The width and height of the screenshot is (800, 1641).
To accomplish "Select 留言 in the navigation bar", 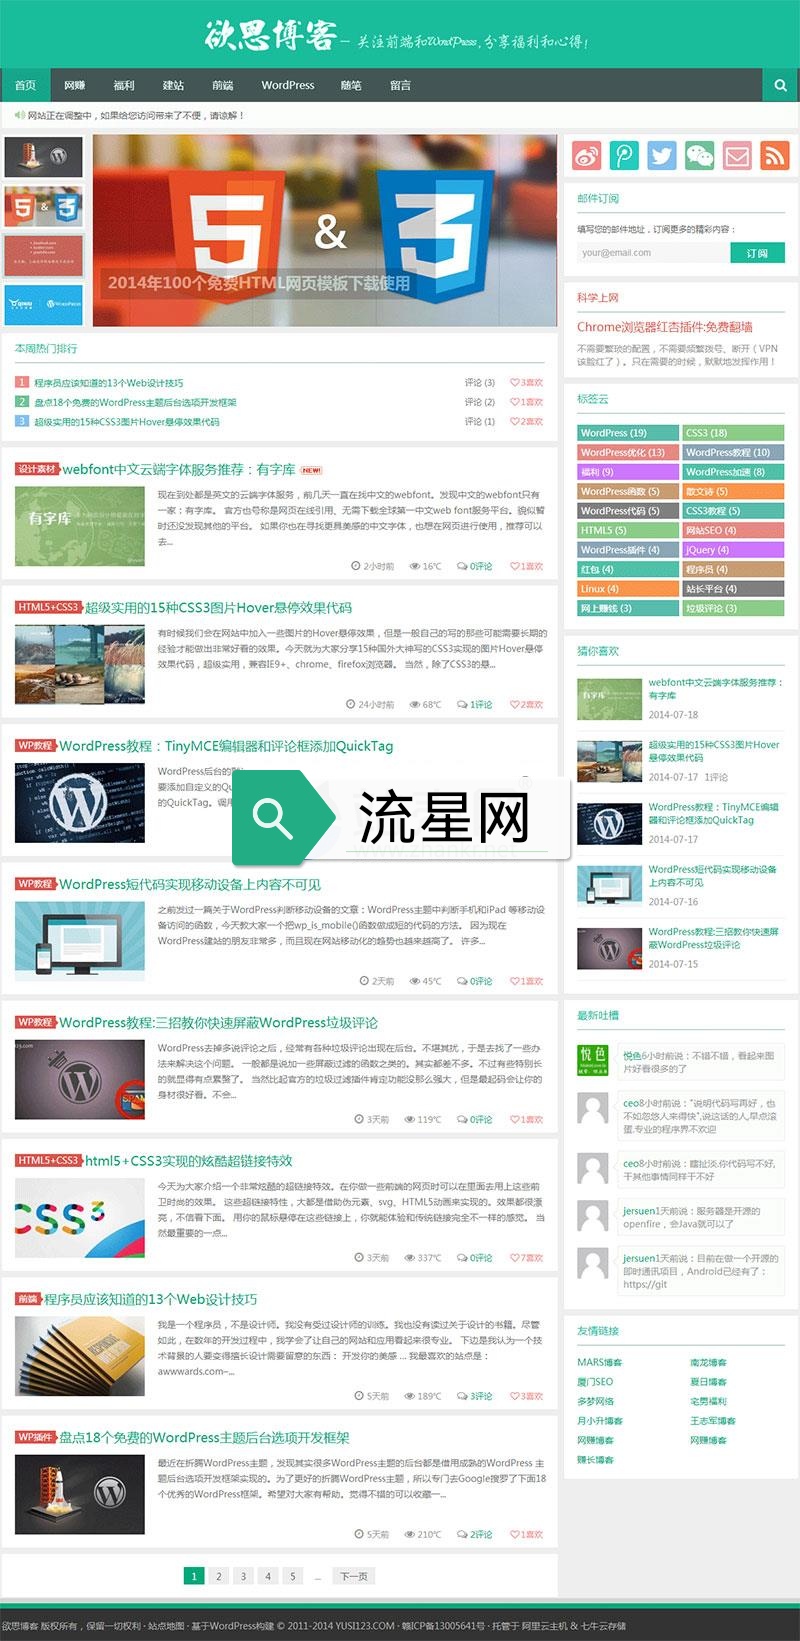I will click(x=401, y=85).
